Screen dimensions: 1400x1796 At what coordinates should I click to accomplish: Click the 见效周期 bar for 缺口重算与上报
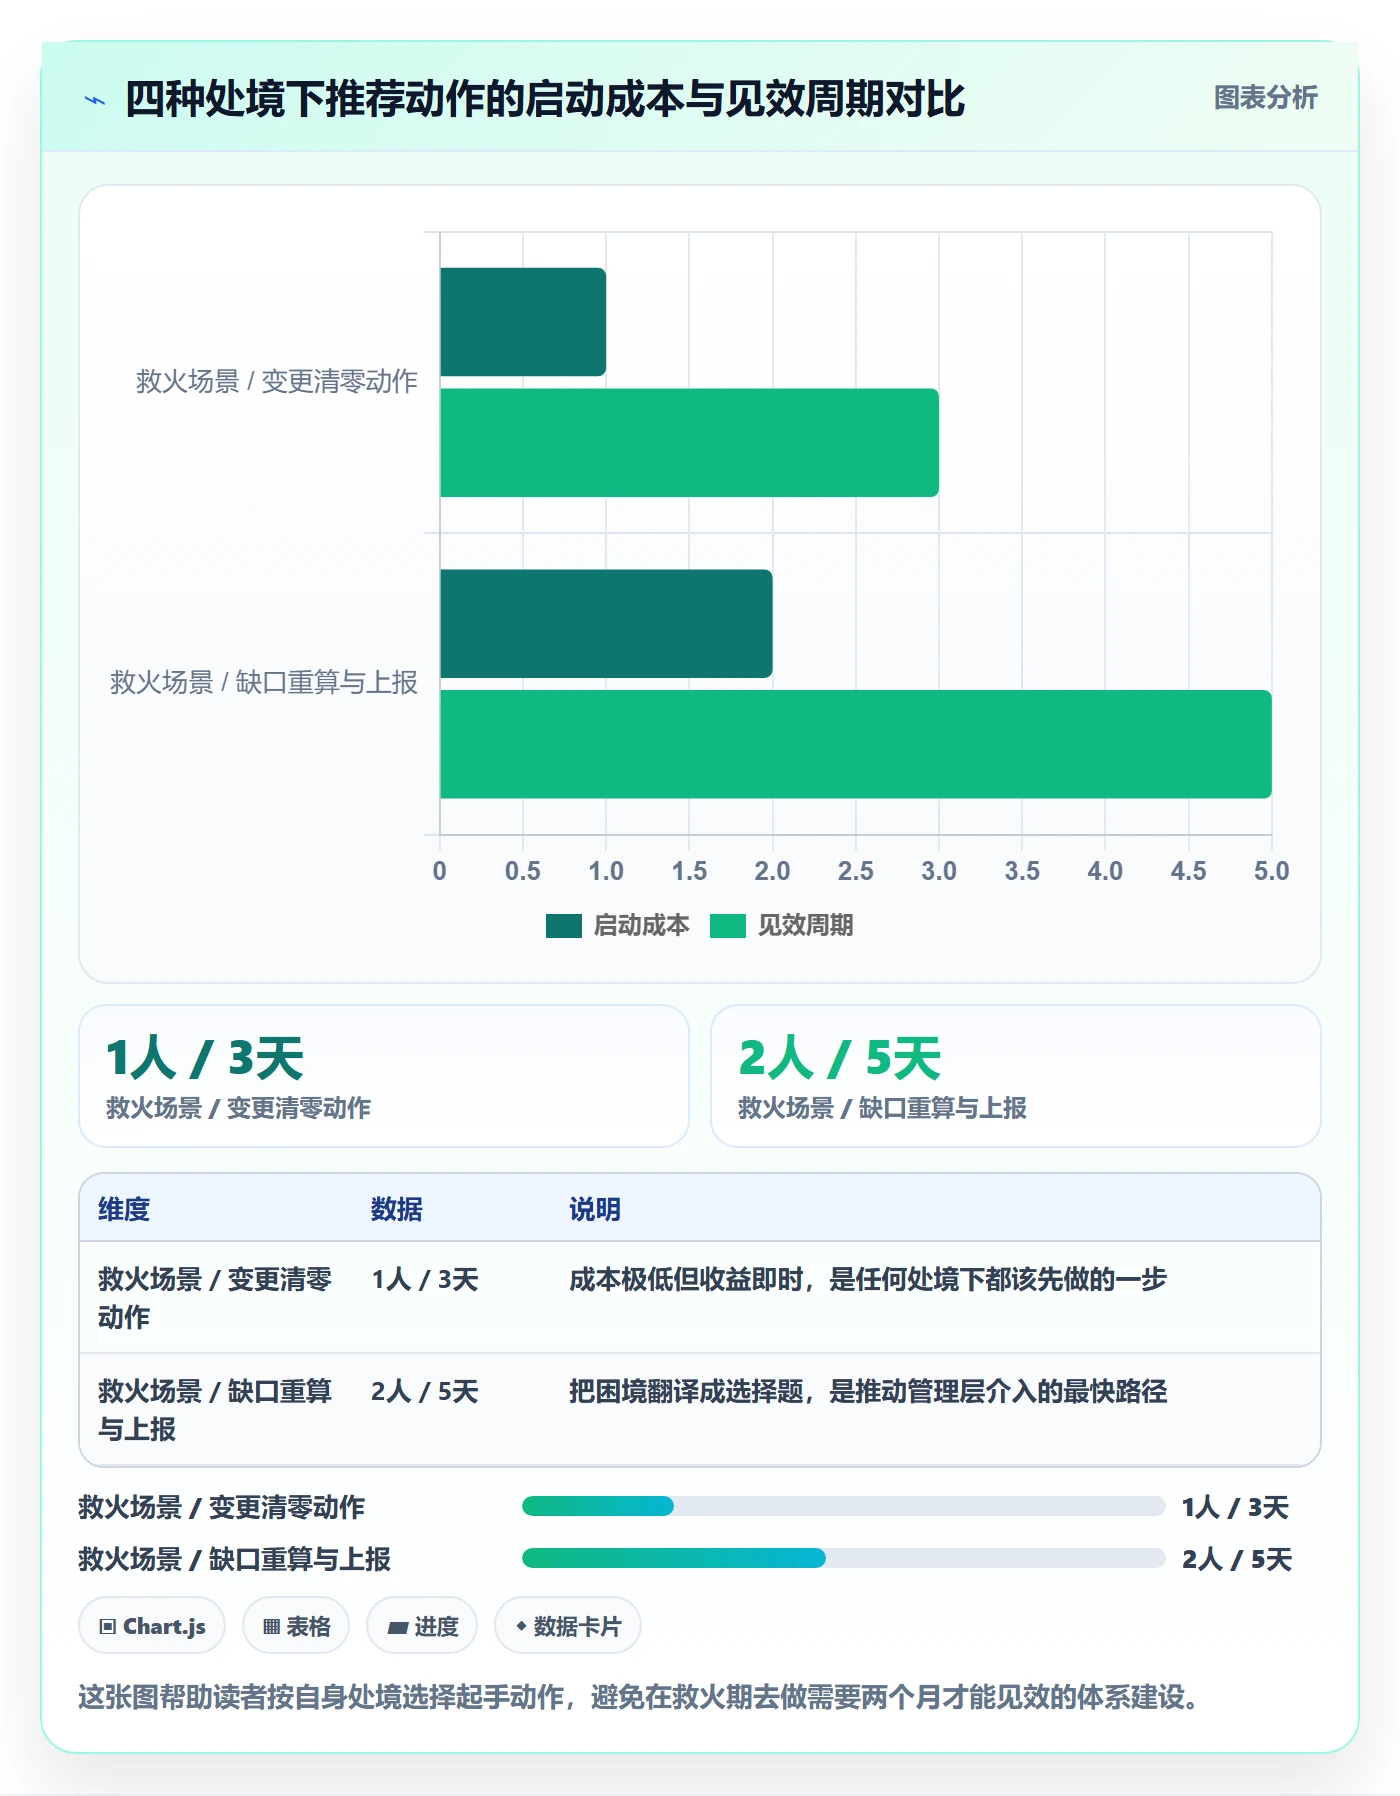click(x=856, y=744)
